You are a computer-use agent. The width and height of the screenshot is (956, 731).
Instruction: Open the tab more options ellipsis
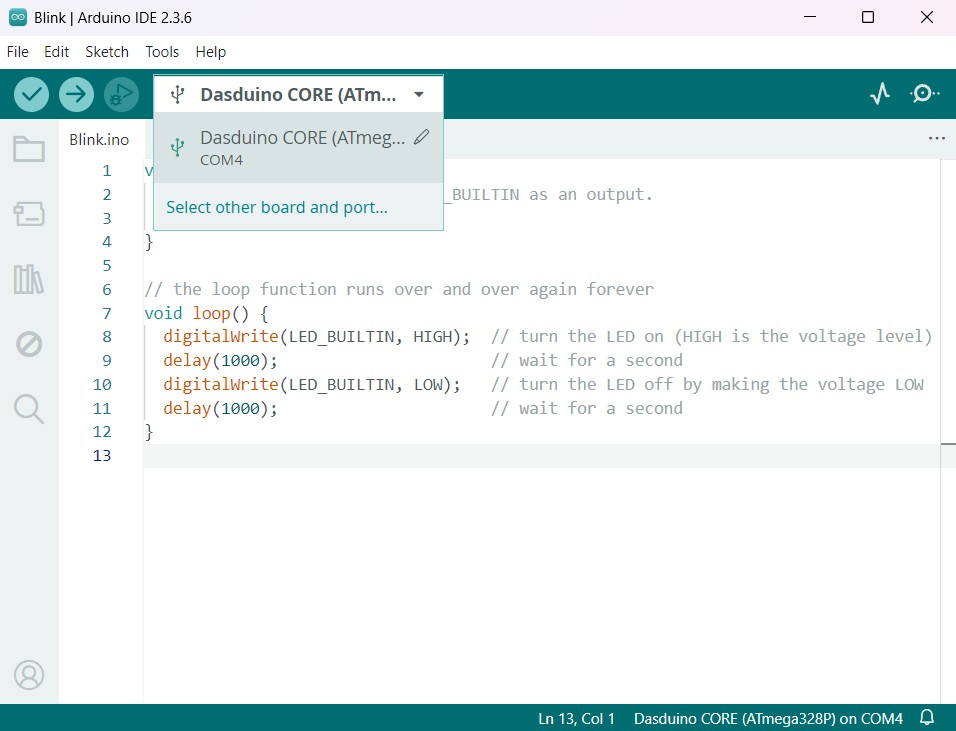(x=936, y=139)
